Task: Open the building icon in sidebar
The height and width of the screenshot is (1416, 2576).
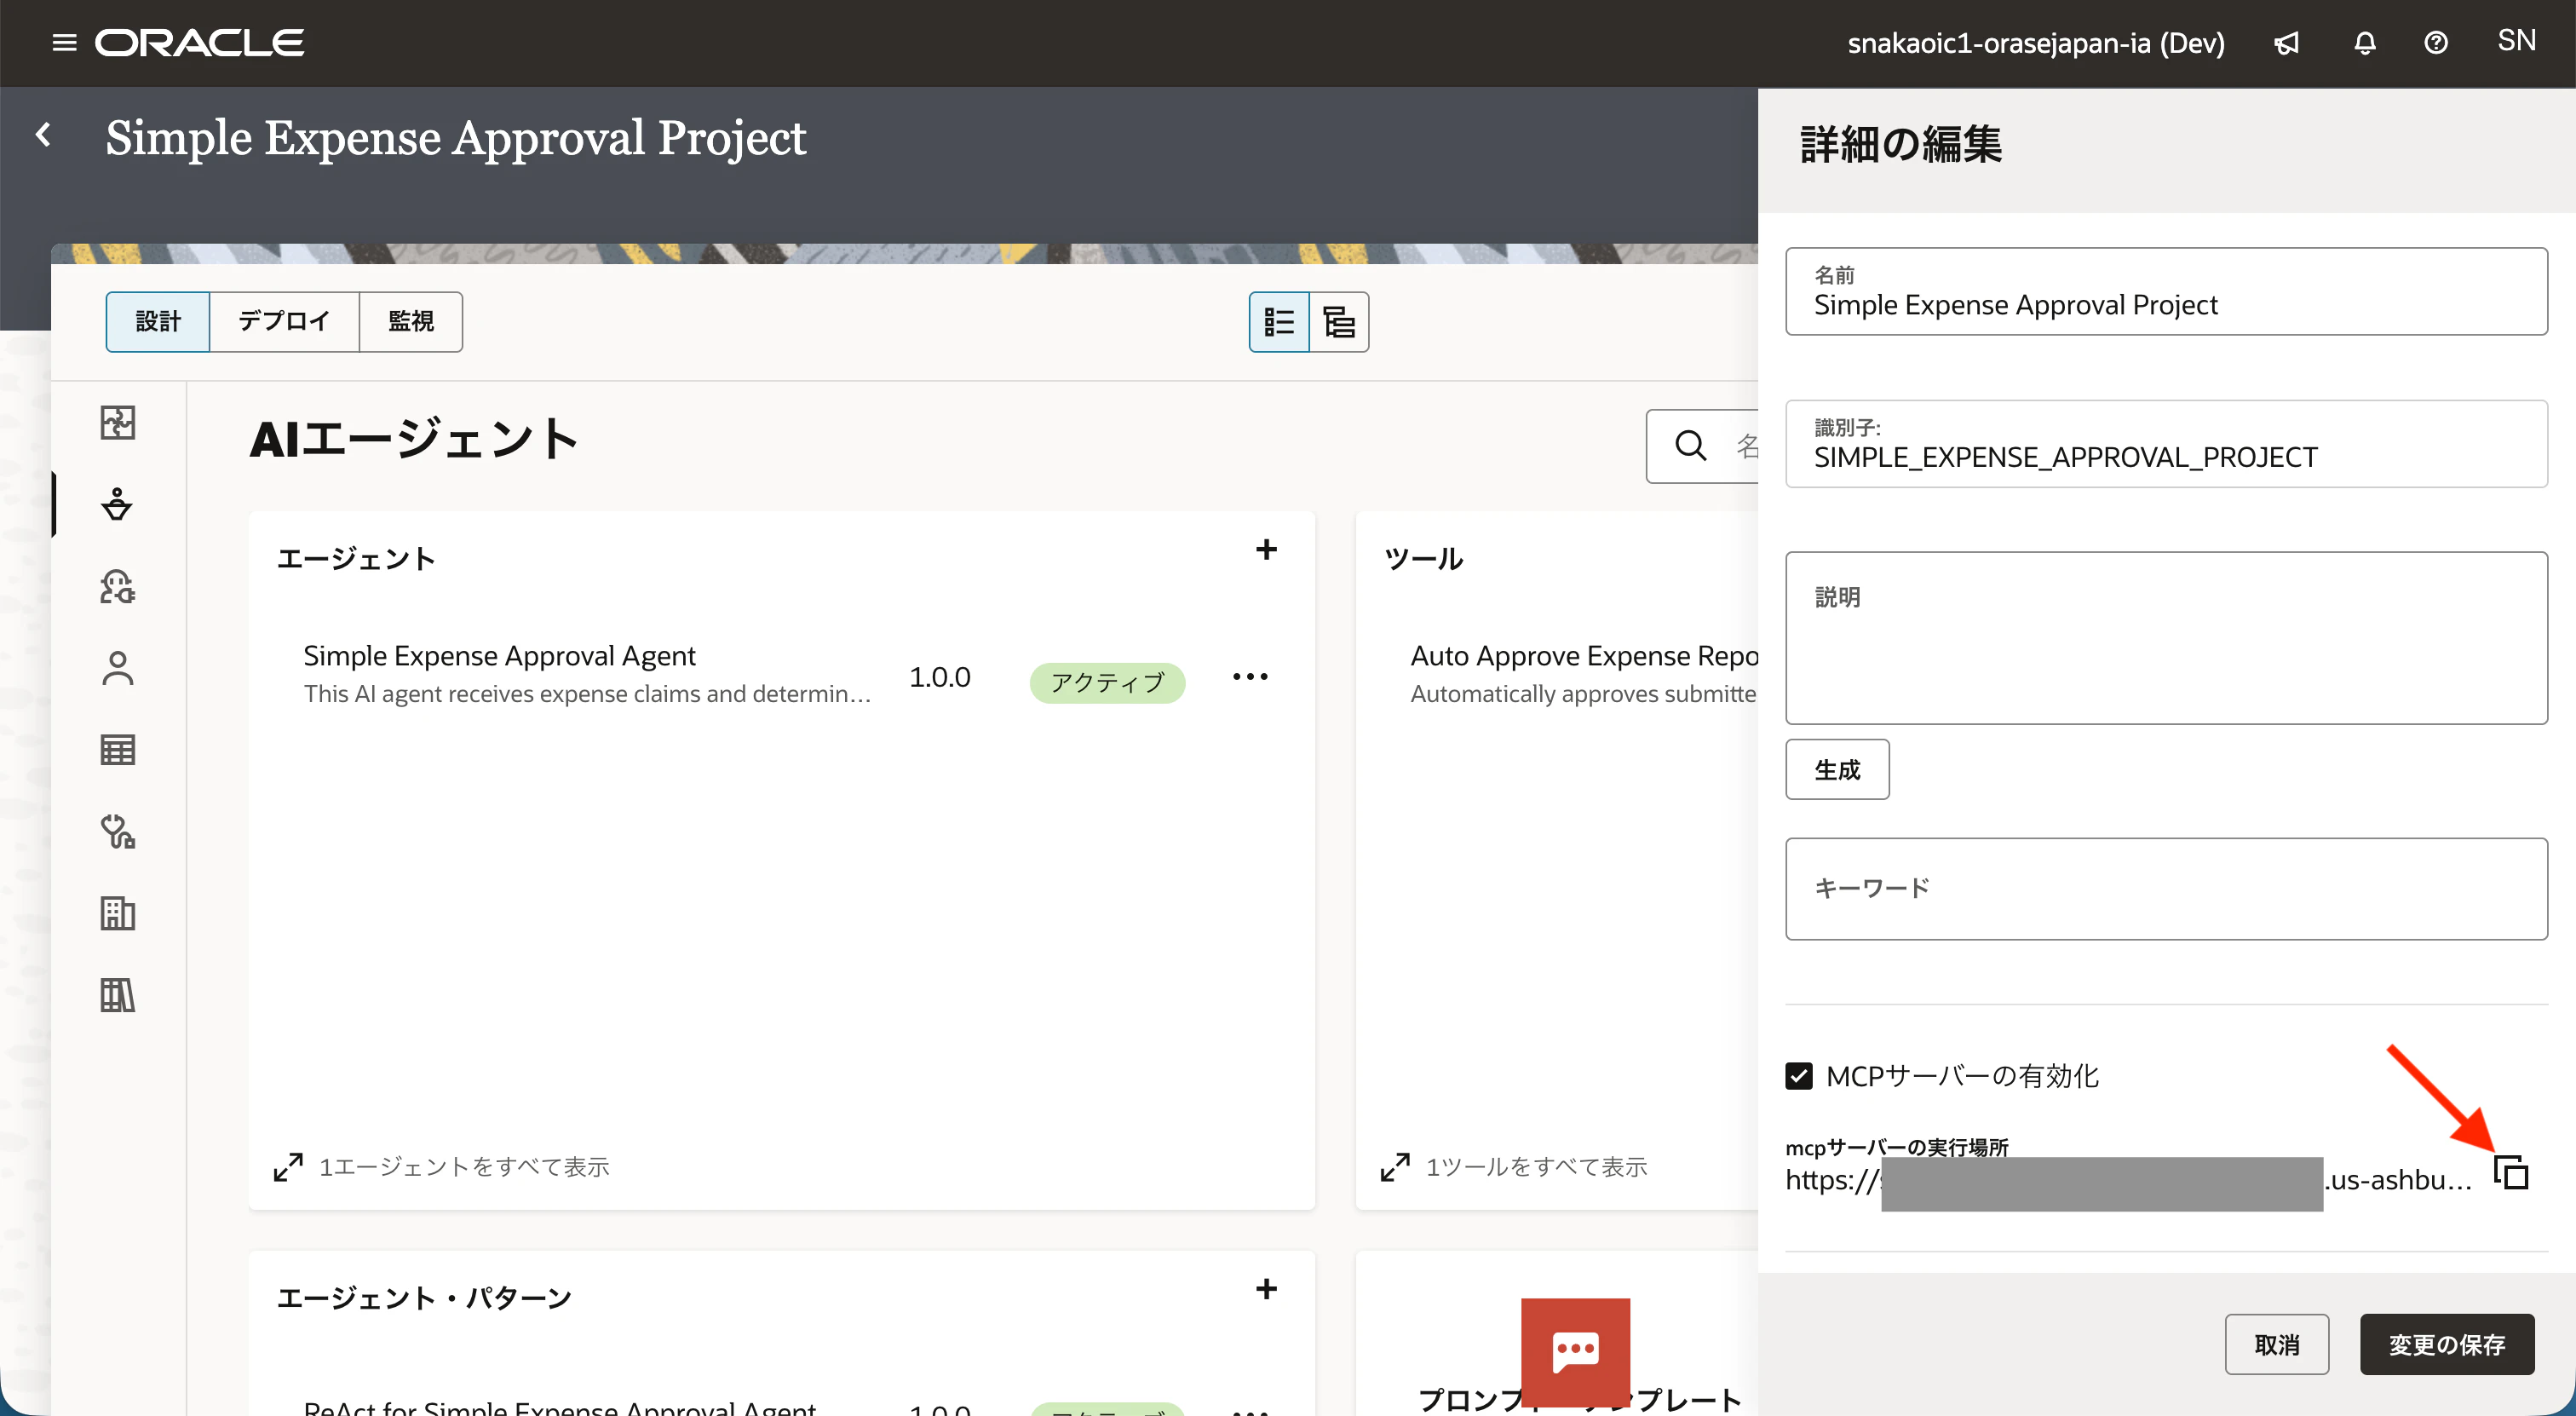Action: pos(118,914)
